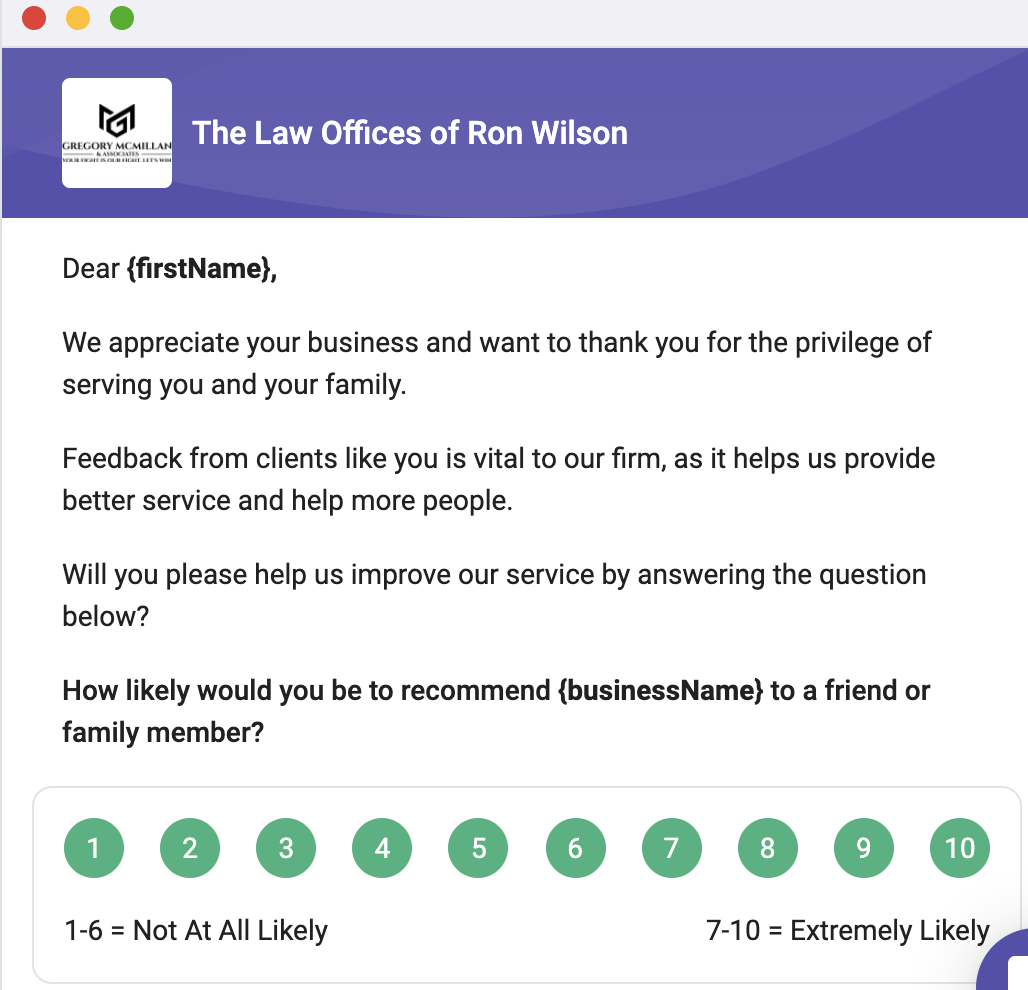Screen dimensions: 1028x990
Task: Pick the green 3 rating circle
Action: 286,848
